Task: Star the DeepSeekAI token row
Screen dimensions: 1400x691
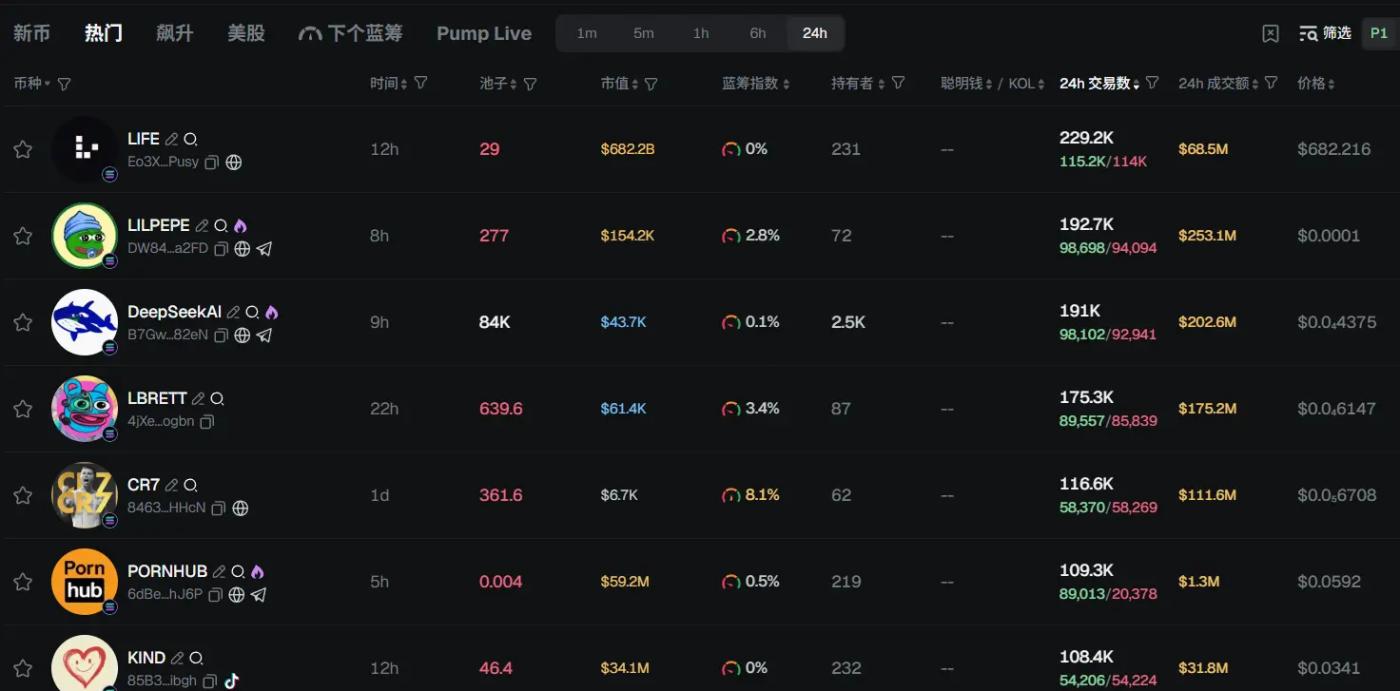Action: coord(22,322)
